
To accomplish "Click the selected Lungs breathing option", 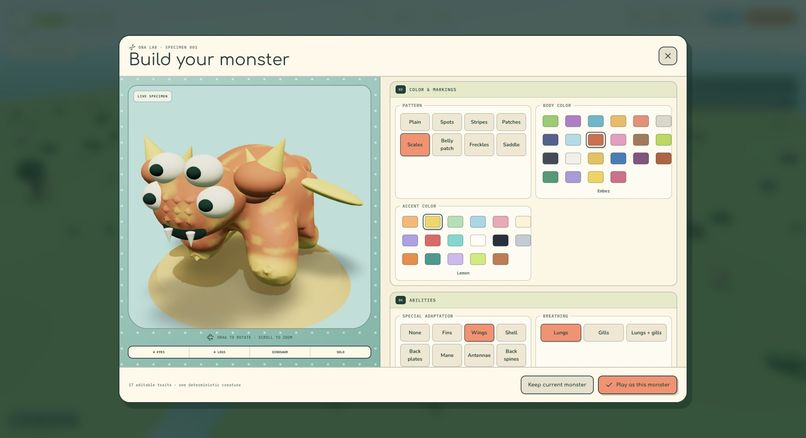I will click(x=560, y=333).
